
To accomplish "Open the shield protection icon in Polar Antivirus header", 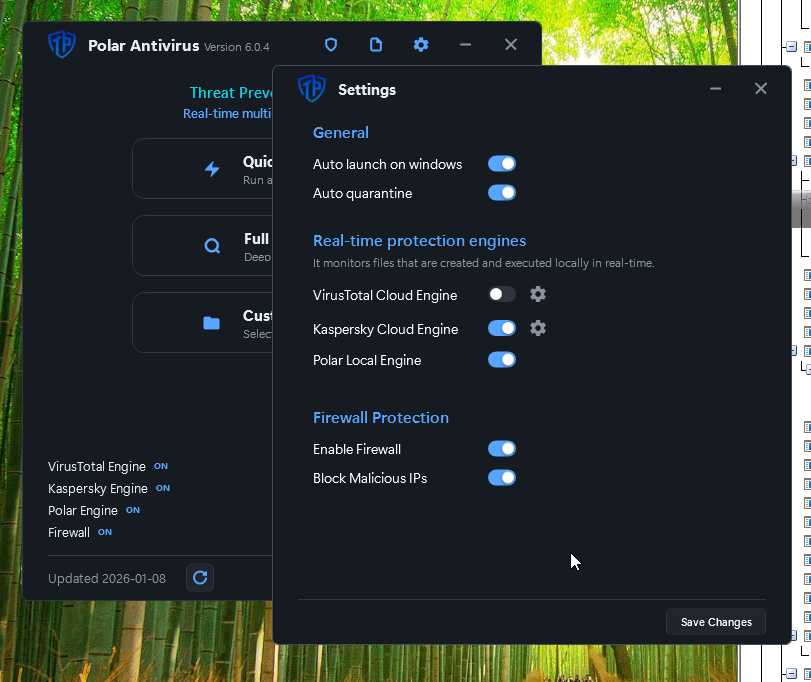I will click(331, 45).
